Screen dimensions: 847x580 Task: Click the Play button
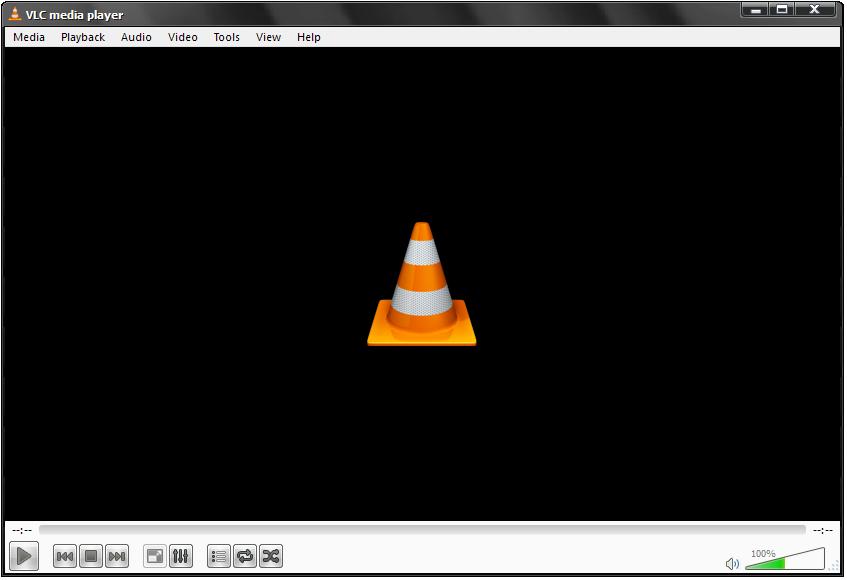24,556
